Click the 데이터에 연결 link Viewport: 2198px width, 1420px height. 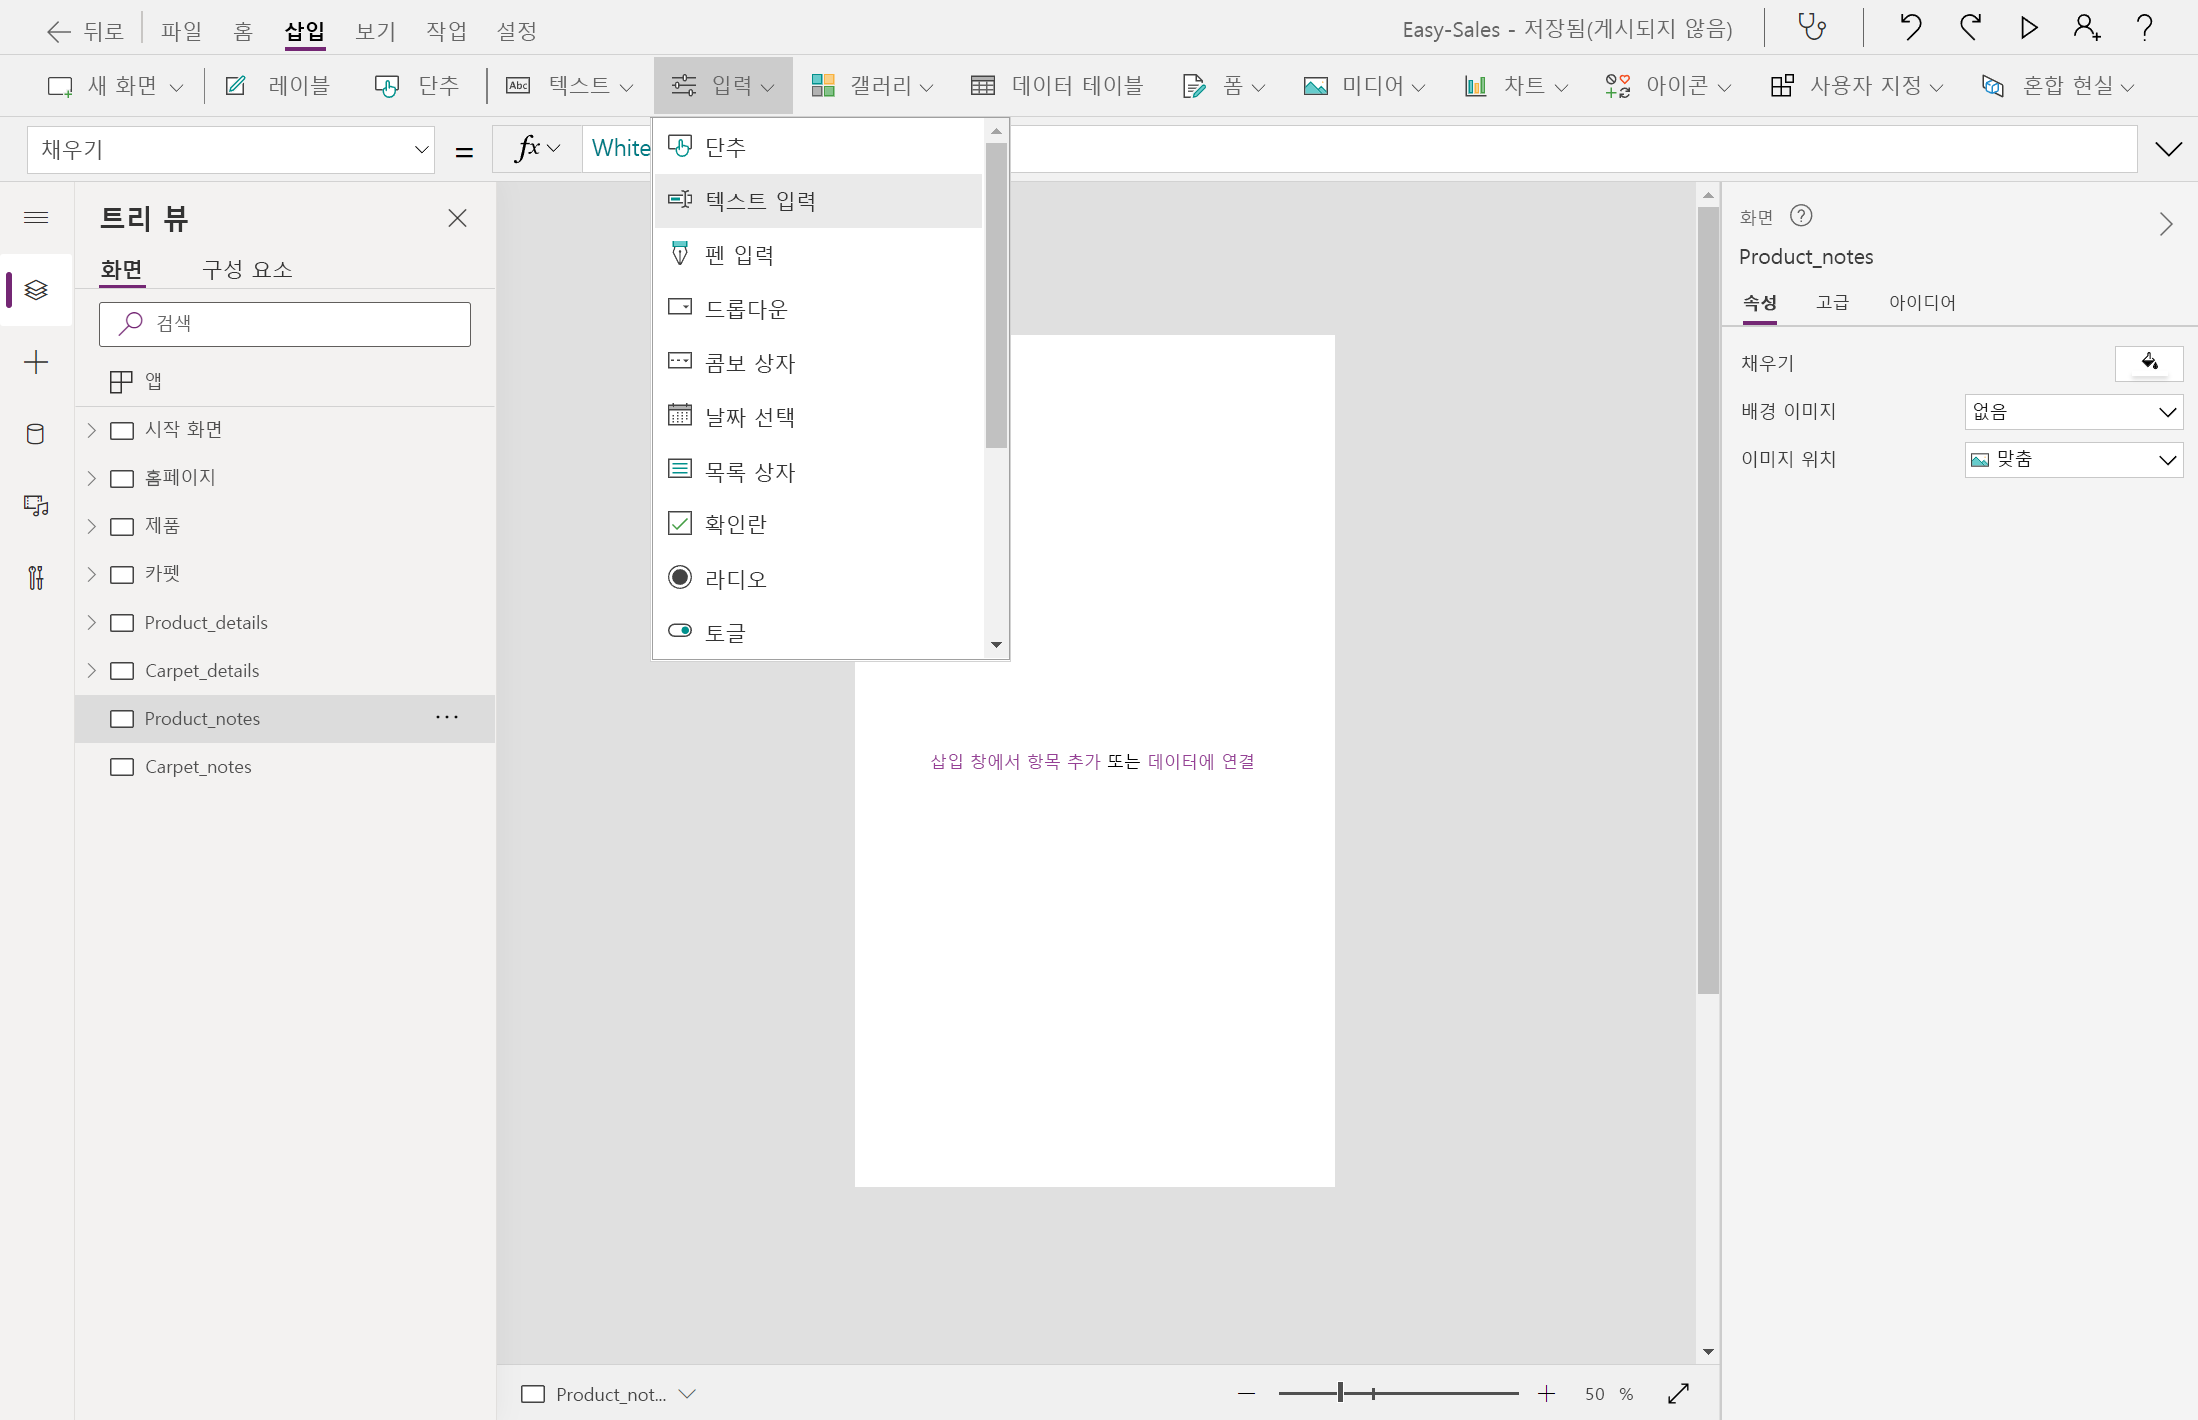(1200, 761)
